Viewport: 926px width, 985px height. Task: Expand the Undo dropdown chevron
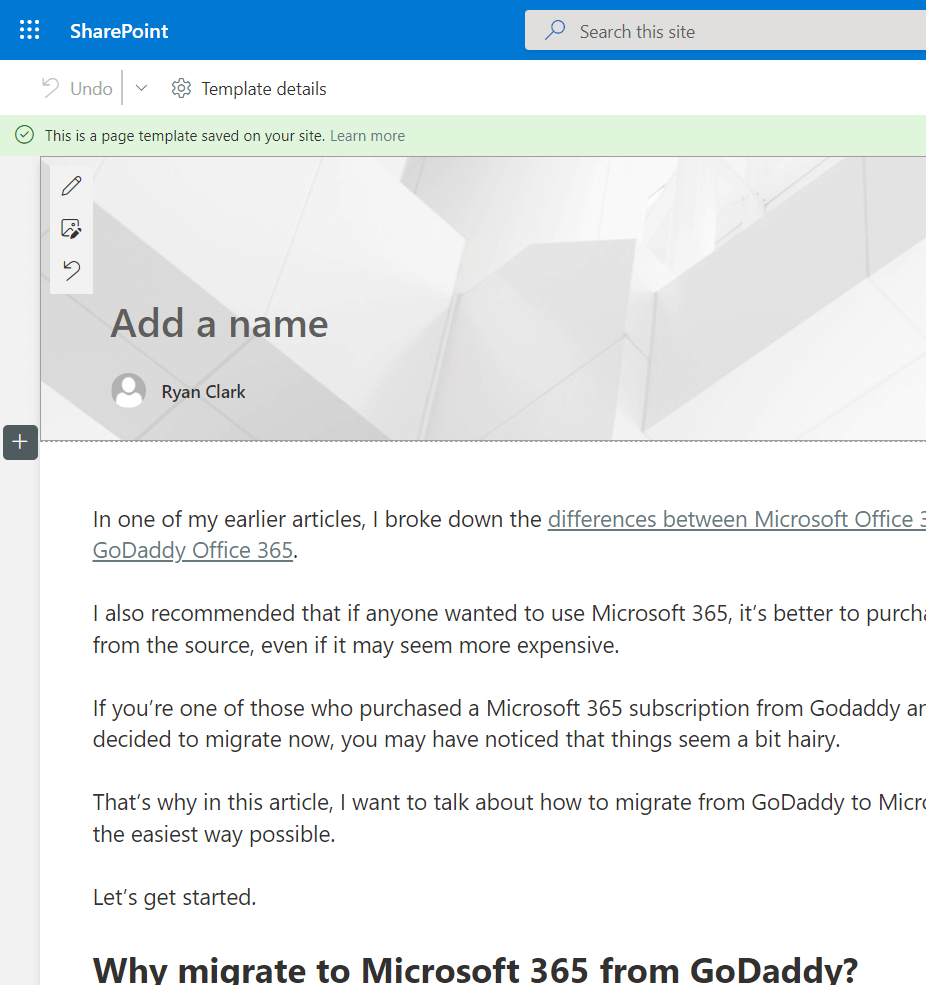pyautogui.click(x=141, y=89)
